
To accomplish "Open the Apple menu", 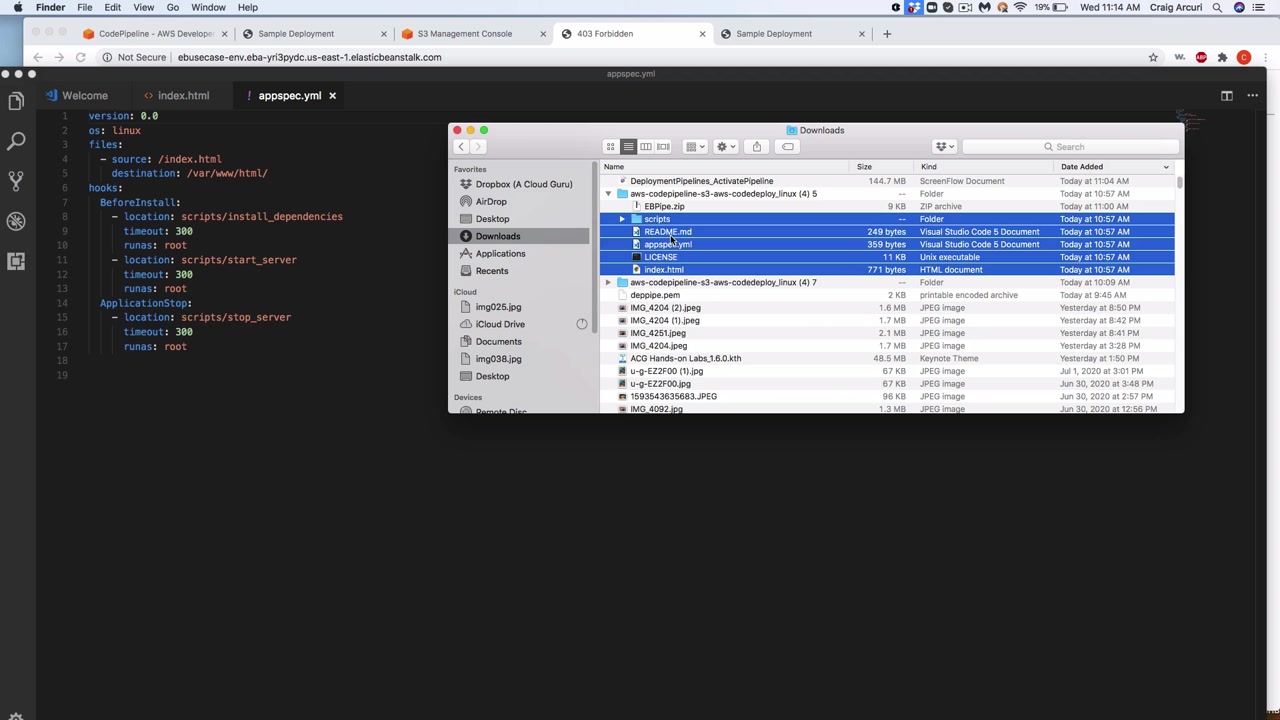I will (18, 7).
